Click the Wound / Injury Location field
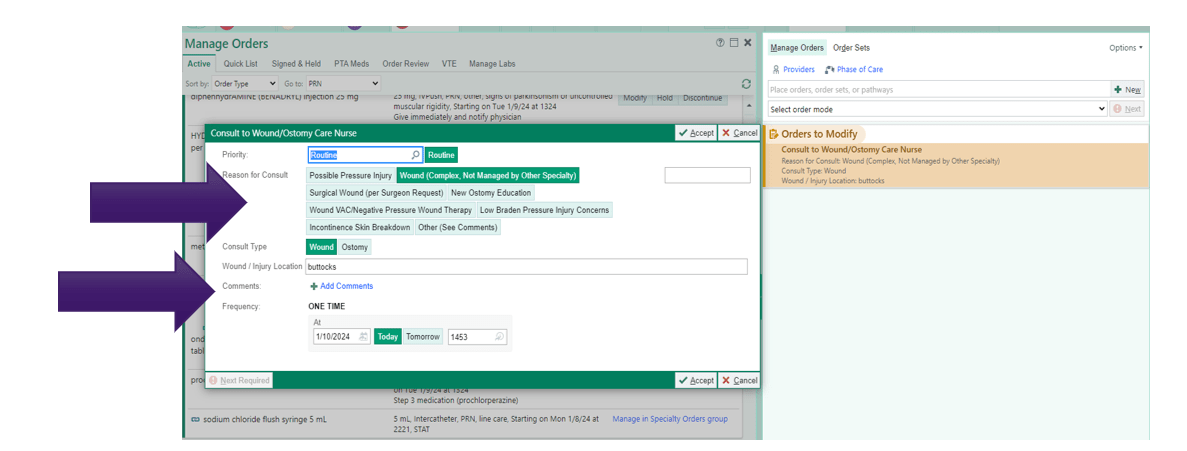This screenshot has height=451, width=1187. click(x=526, y=267)
